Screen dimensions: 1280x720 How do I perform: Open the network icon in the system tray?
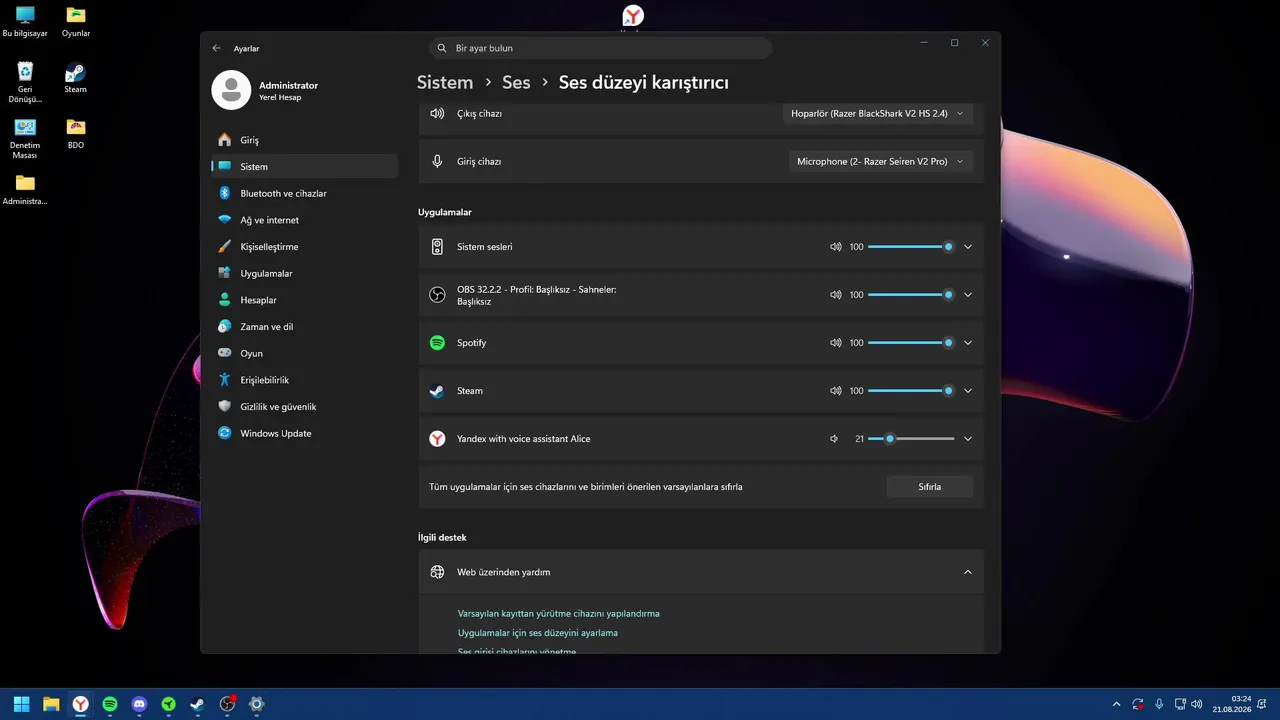pyautogui.click(x=1180, y=704)
